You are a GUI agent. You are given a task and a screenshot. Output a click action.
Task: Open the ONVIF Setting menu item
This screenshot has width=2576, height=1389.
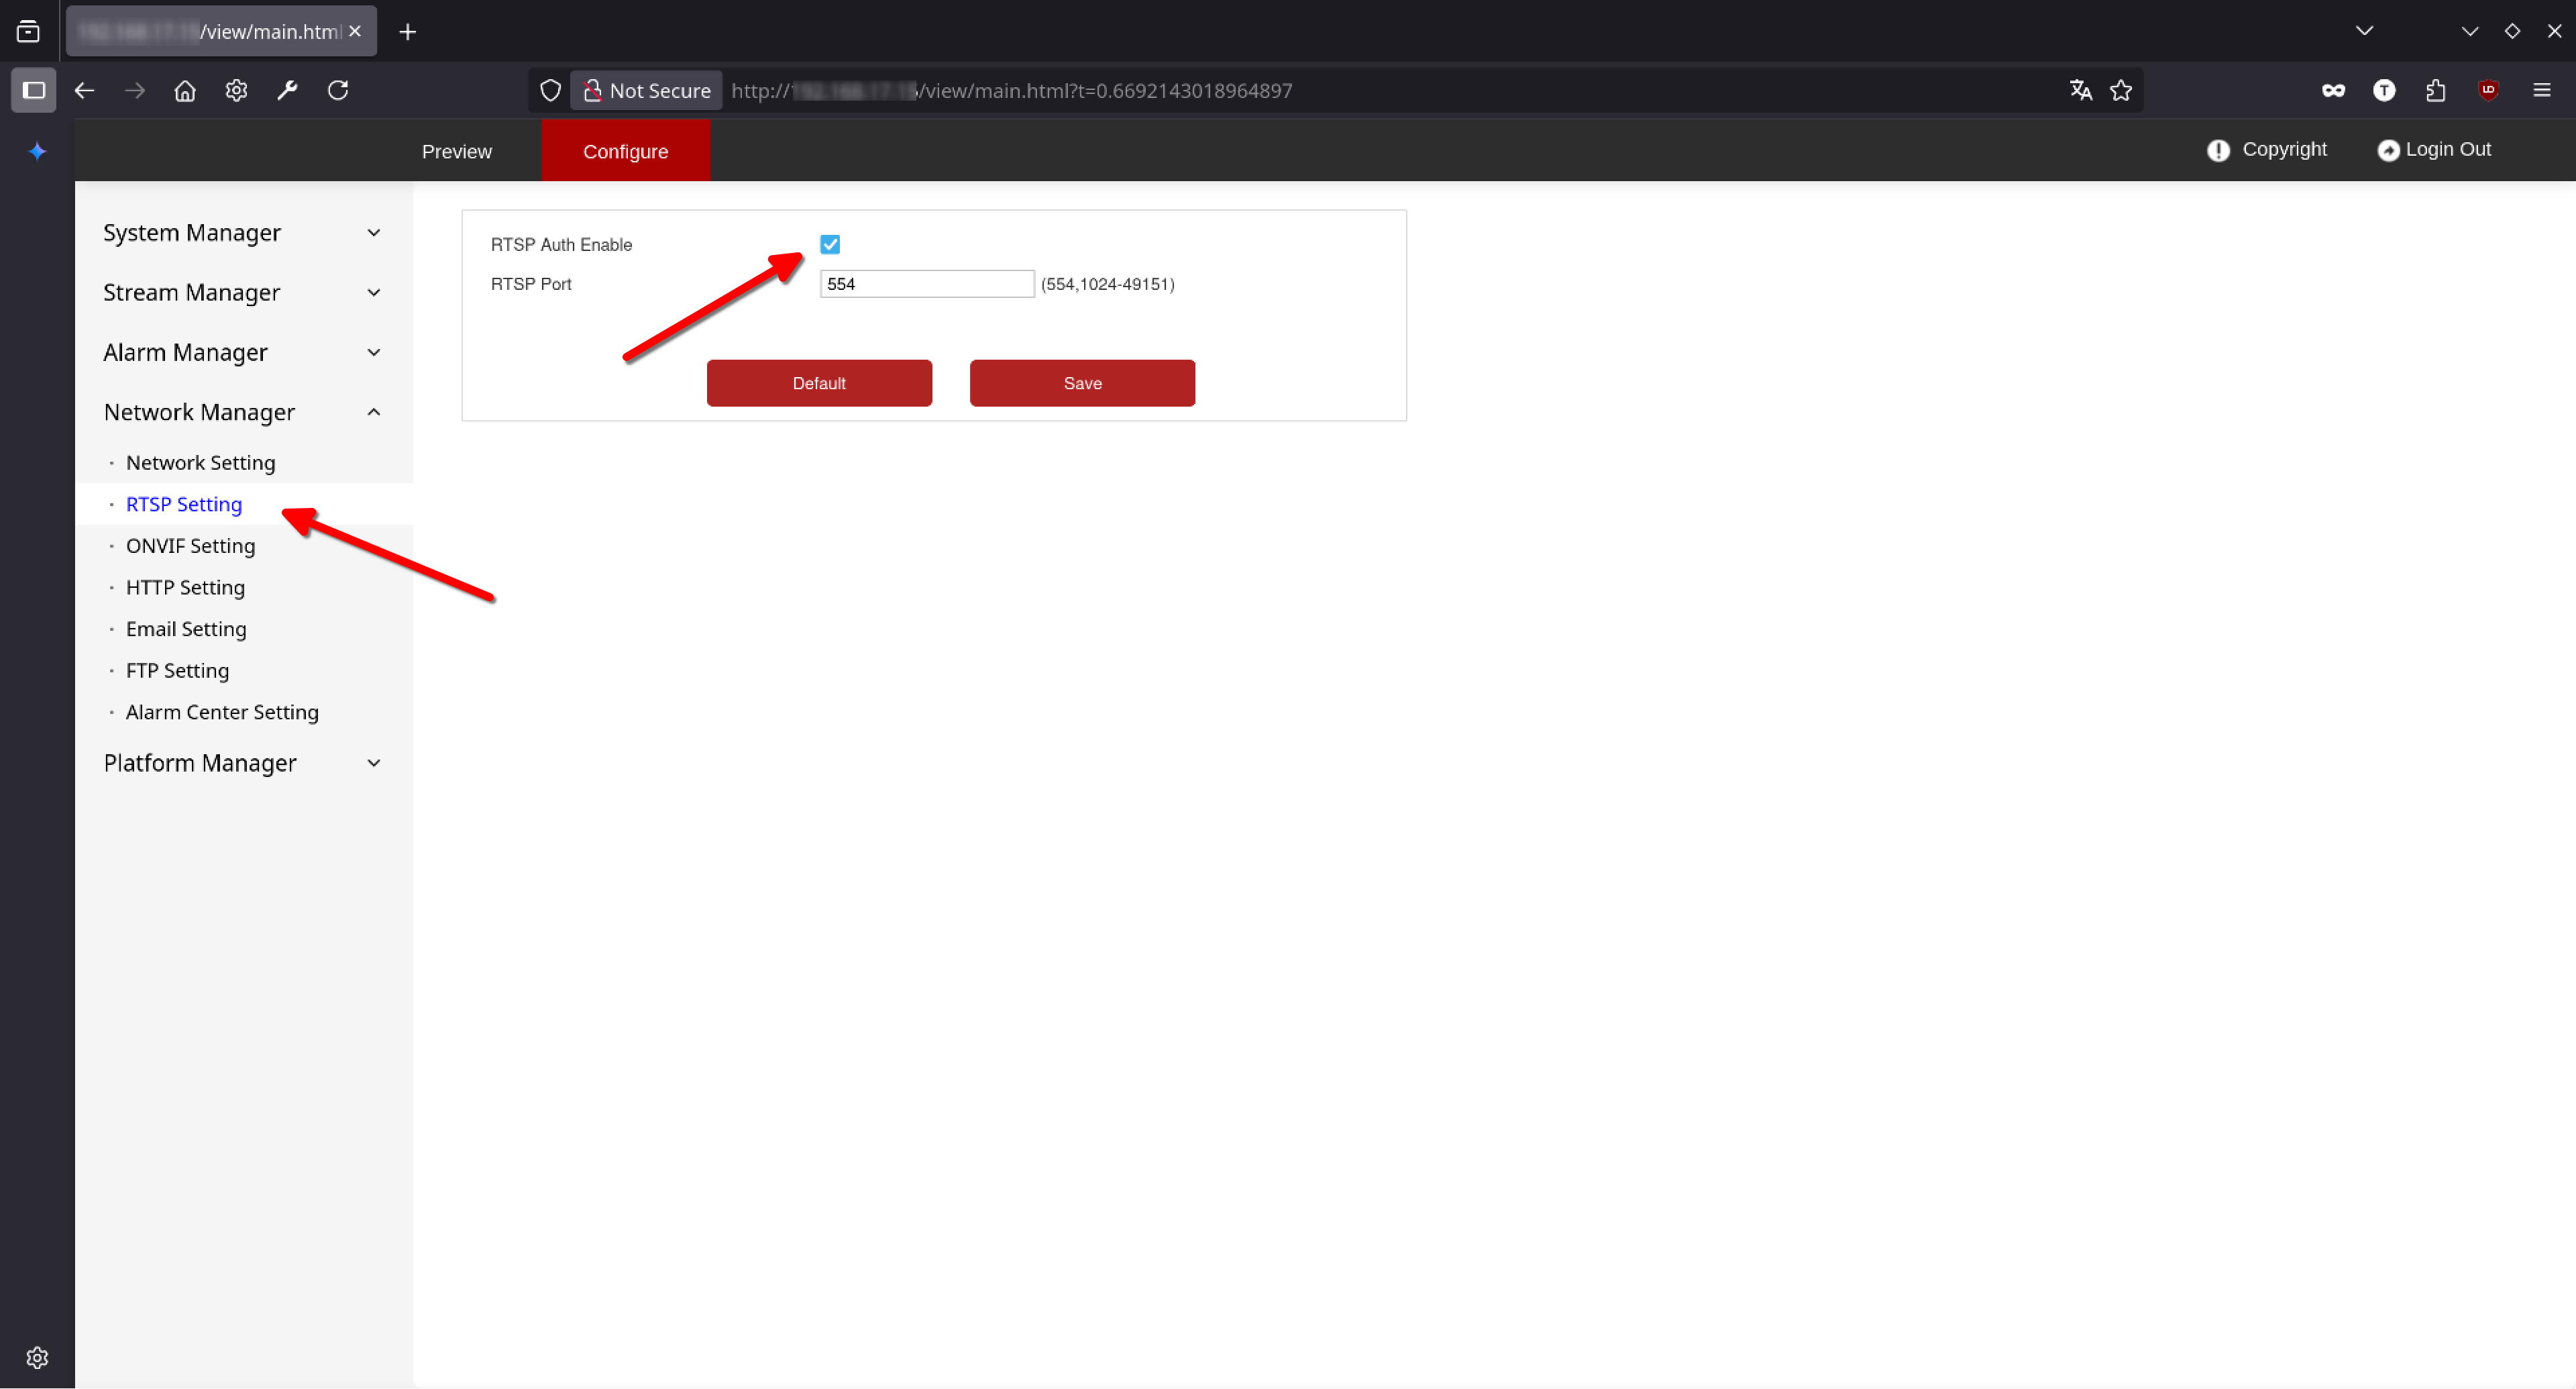click(x=190, y=546)
